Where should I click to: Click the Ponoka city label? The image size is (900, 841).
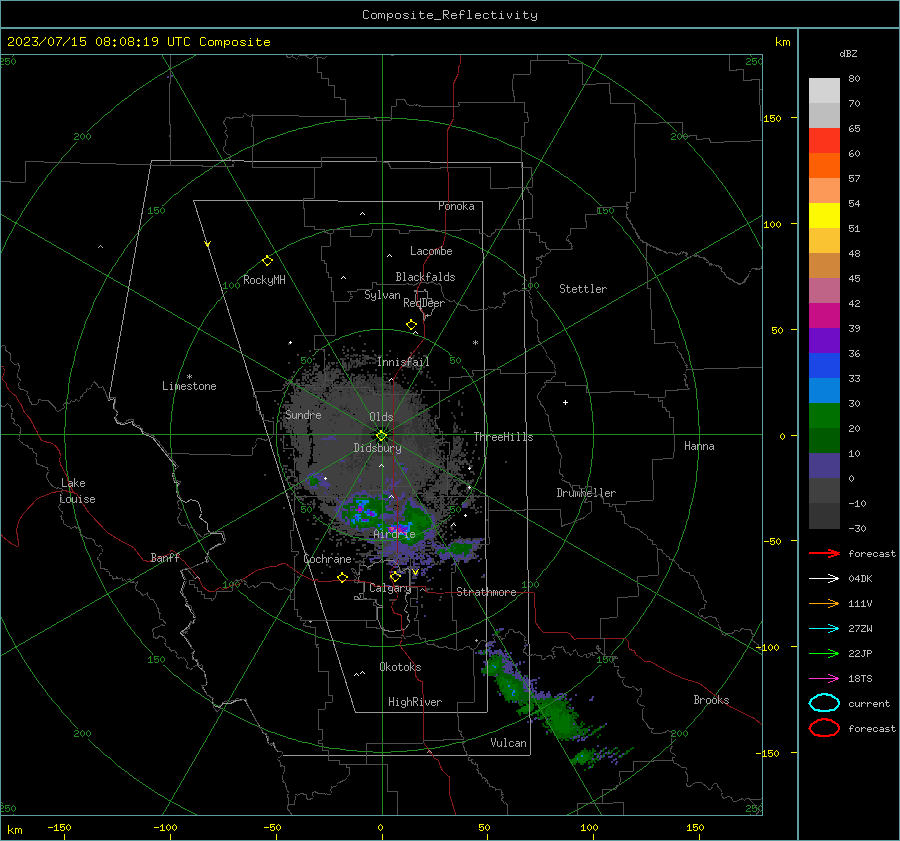456,206
